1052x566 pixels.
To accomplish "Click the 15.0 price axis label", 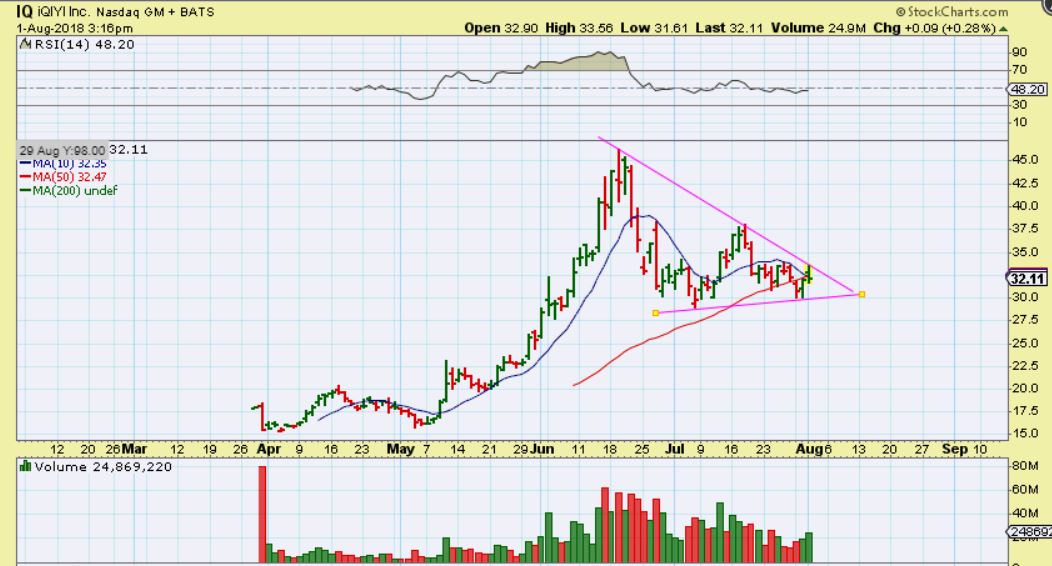I will (1027, 433).
